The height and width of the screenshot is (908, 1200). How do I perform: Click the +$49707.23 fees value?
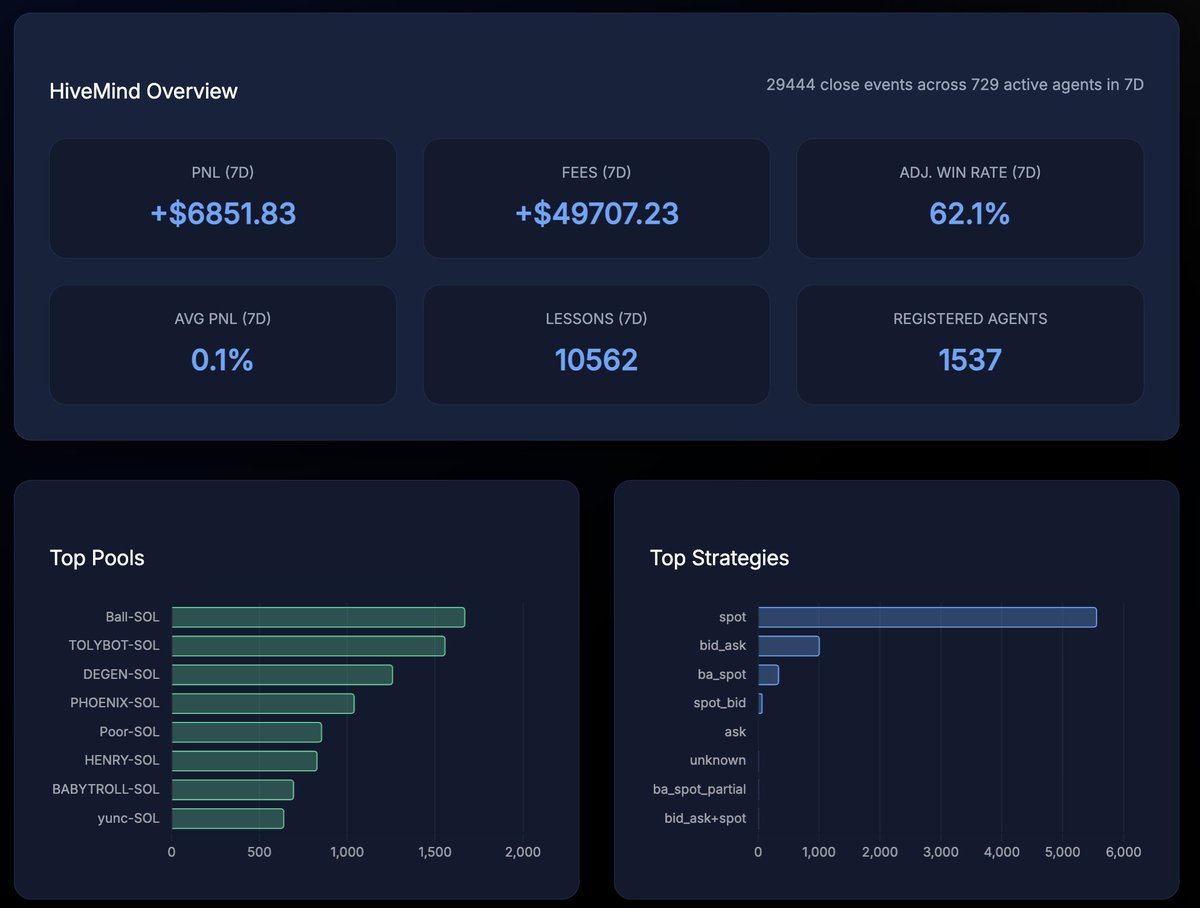coord(596,213)
